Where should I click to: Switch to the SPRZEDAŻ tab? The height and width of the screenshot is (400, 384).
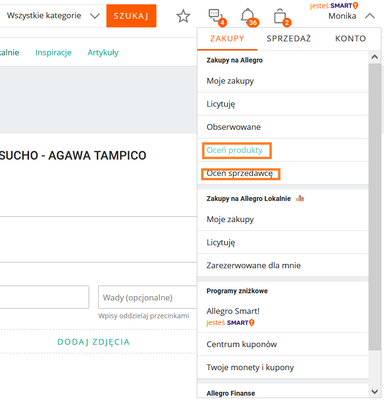tap(289, 39)
